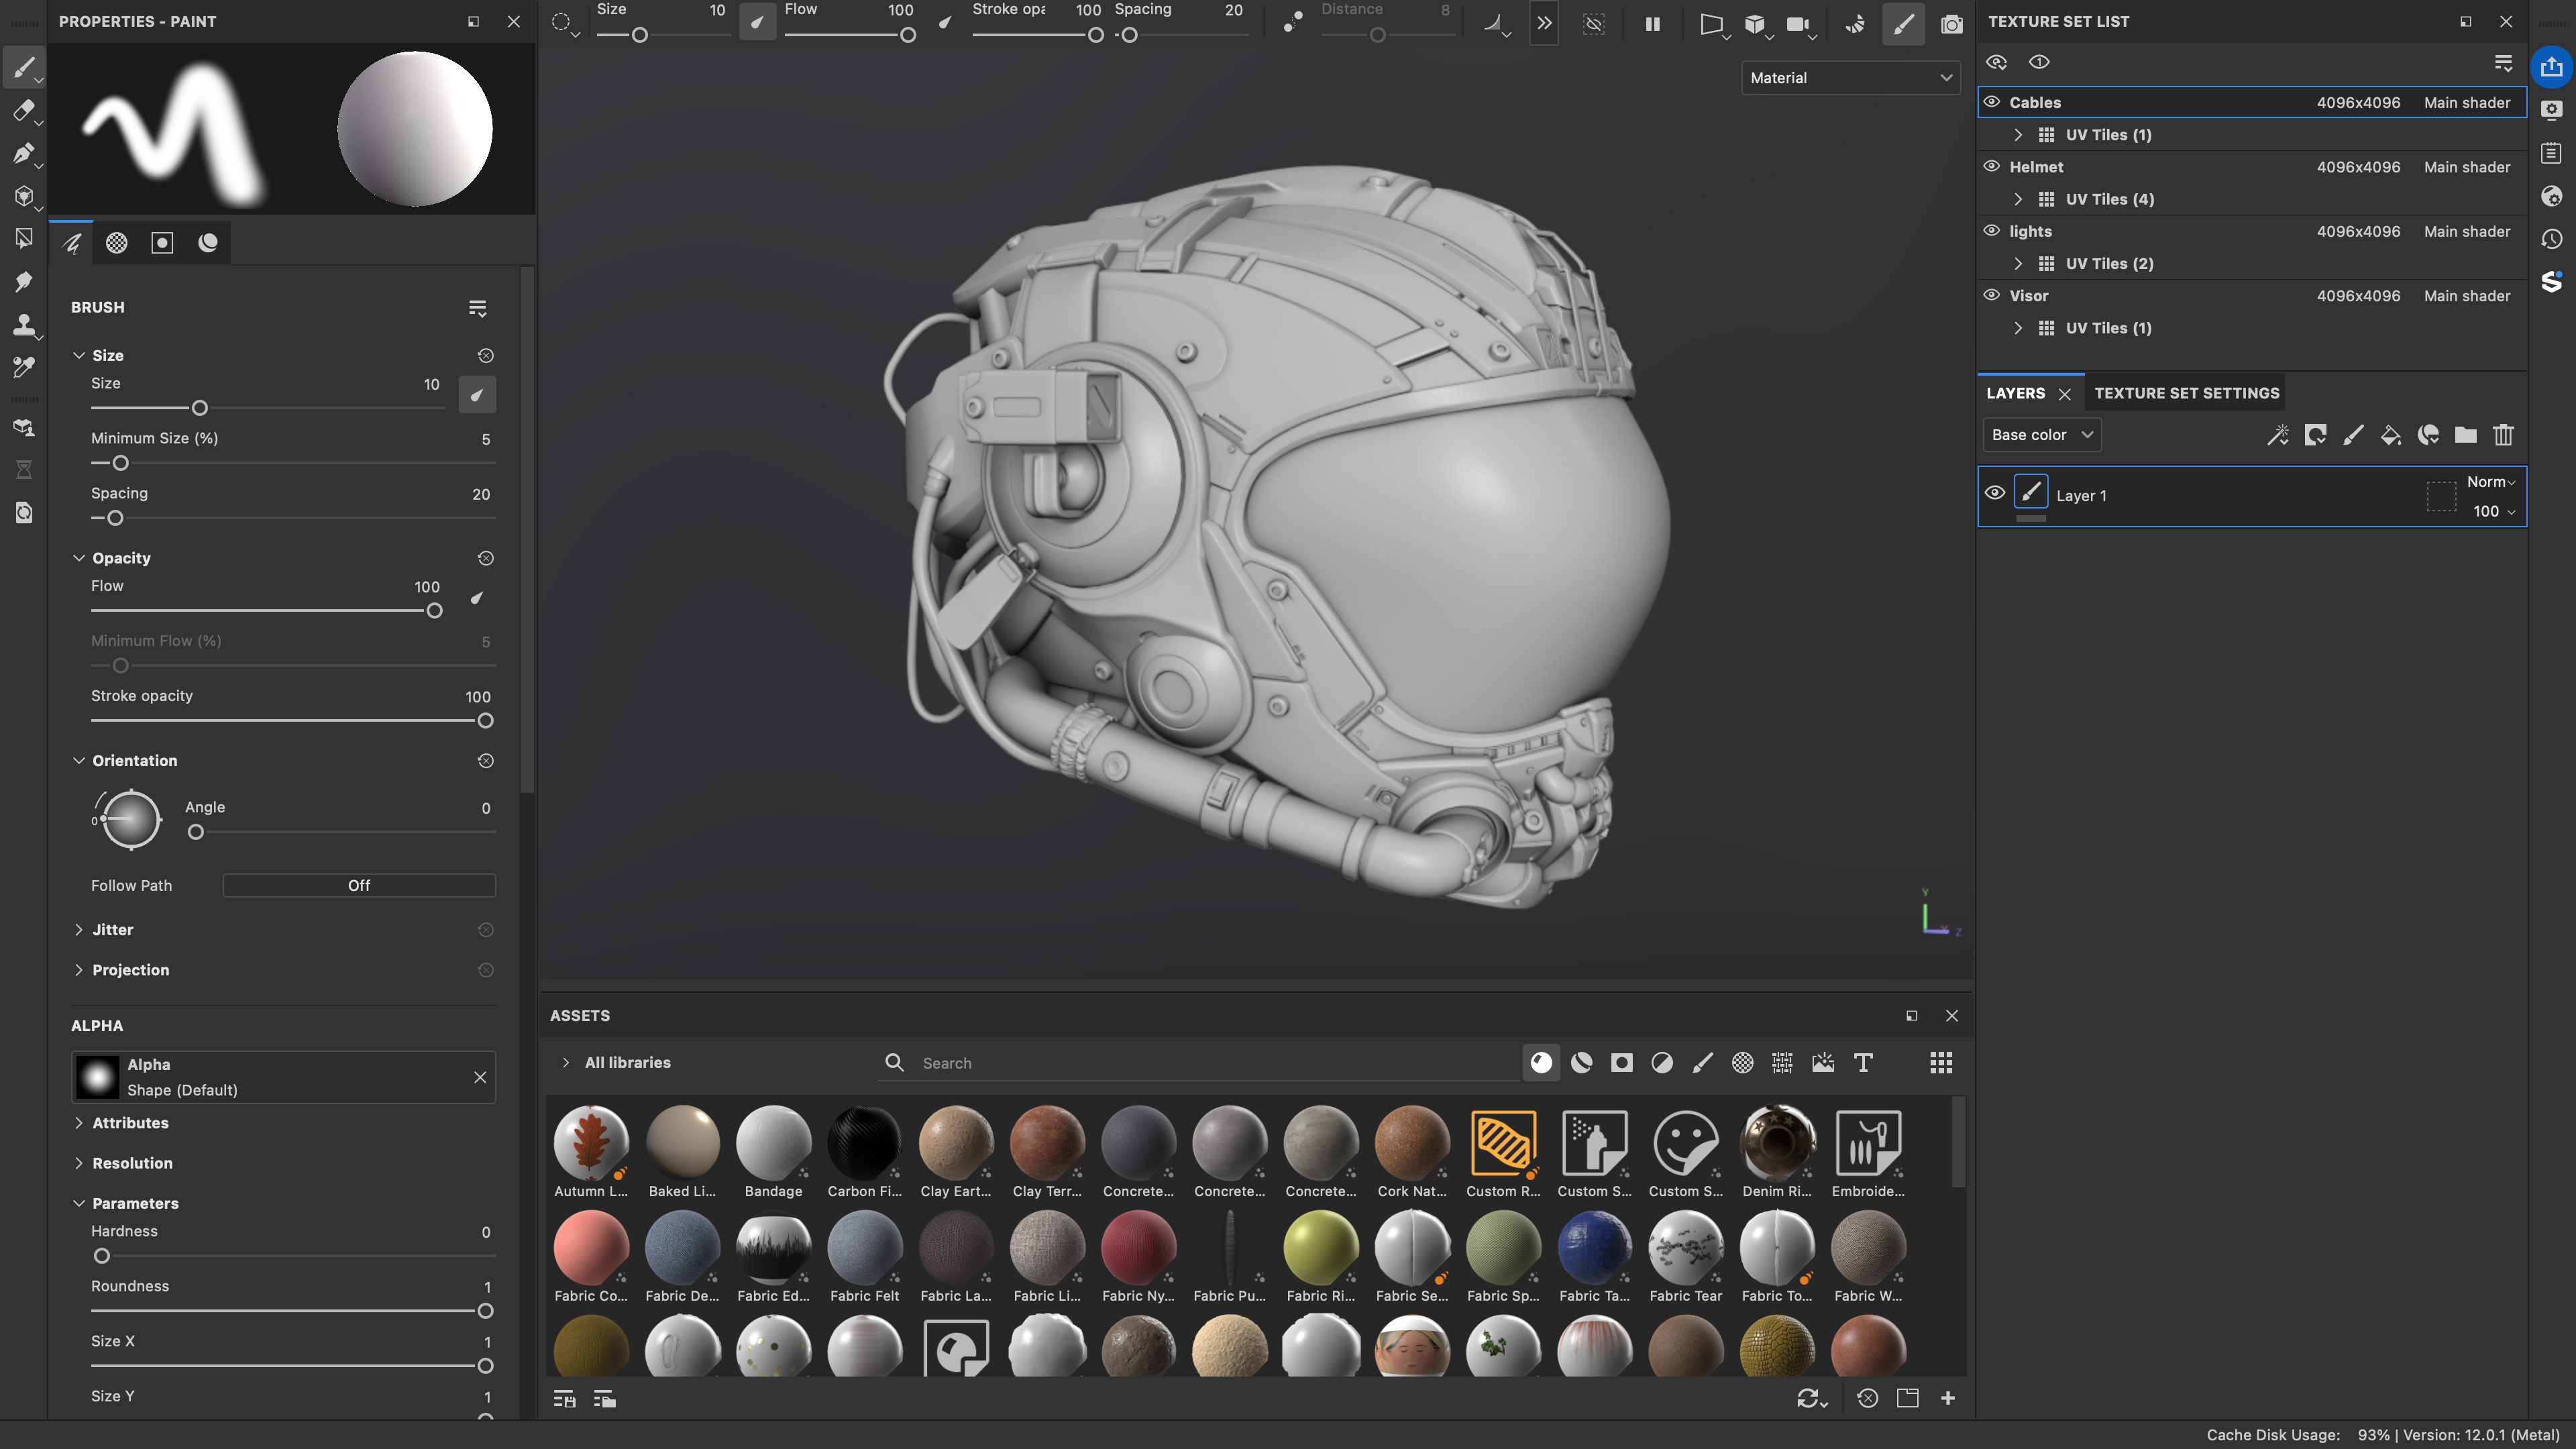Open the Material view mode dropdown
Screen dimensions: 2576x1449
tap(1849, 77)
